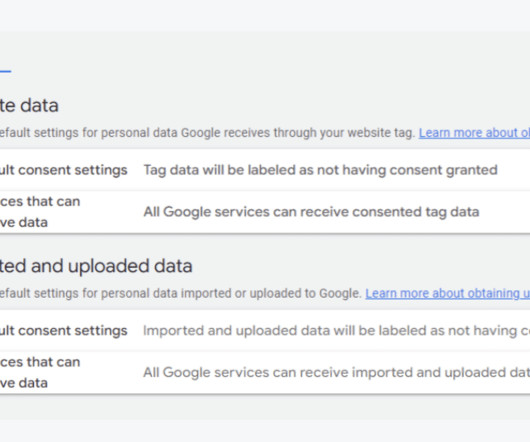Click divider between the imported data card rows
Viewport: 530px width, 442px height.
[x=265, y=350]
